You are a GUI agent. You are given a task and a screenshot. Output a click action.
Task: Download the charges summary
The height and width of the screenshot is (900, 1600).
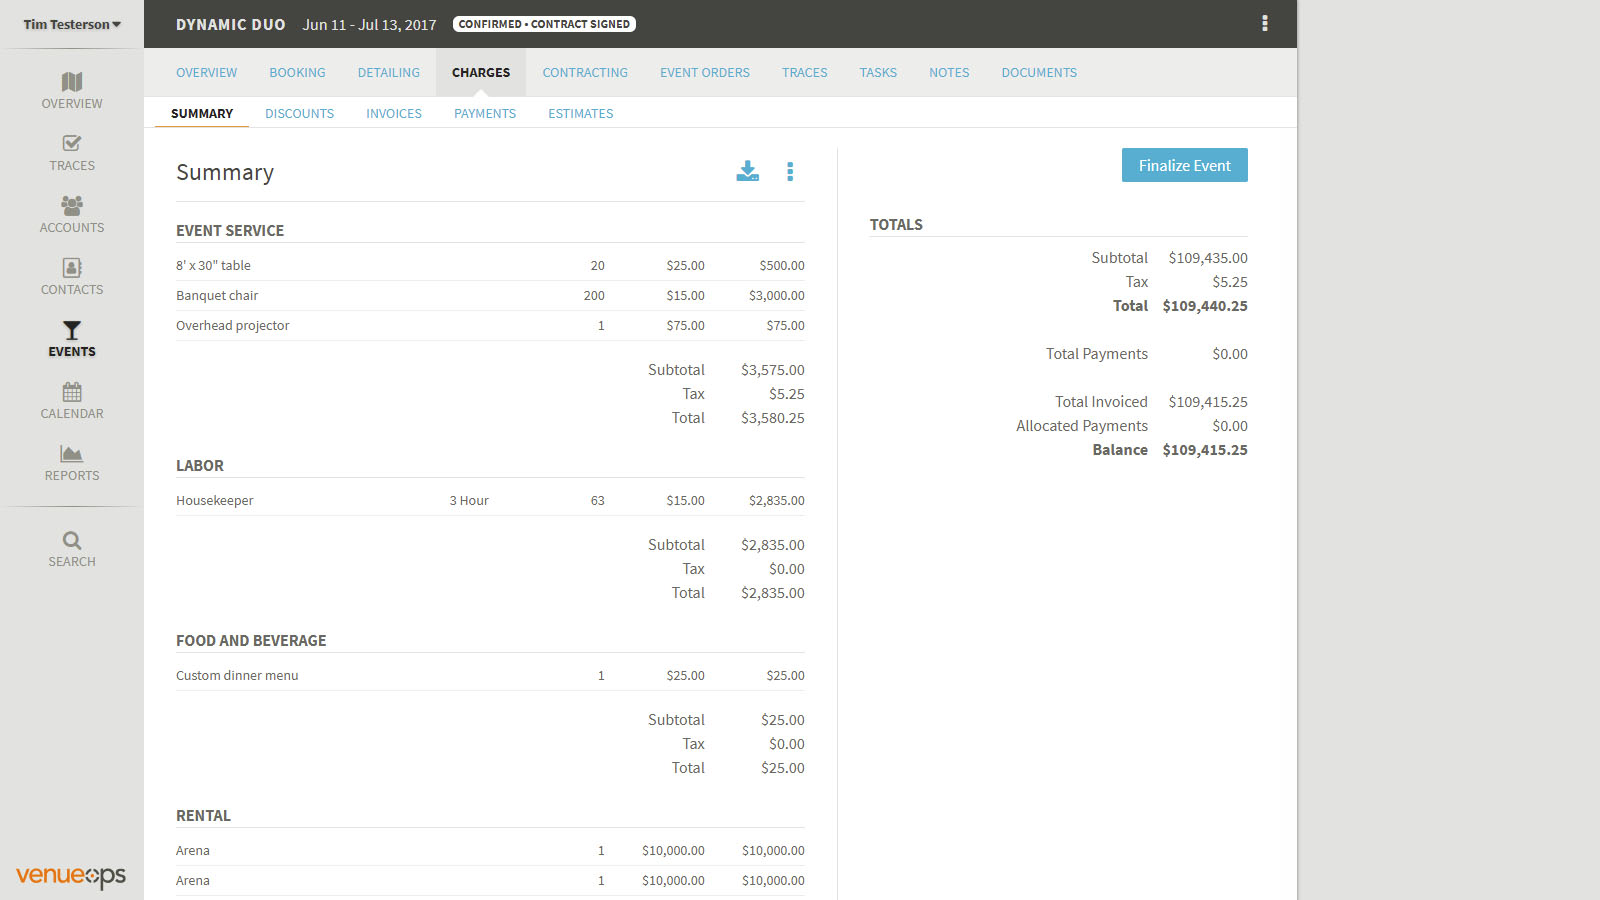[x=747, y=171]
